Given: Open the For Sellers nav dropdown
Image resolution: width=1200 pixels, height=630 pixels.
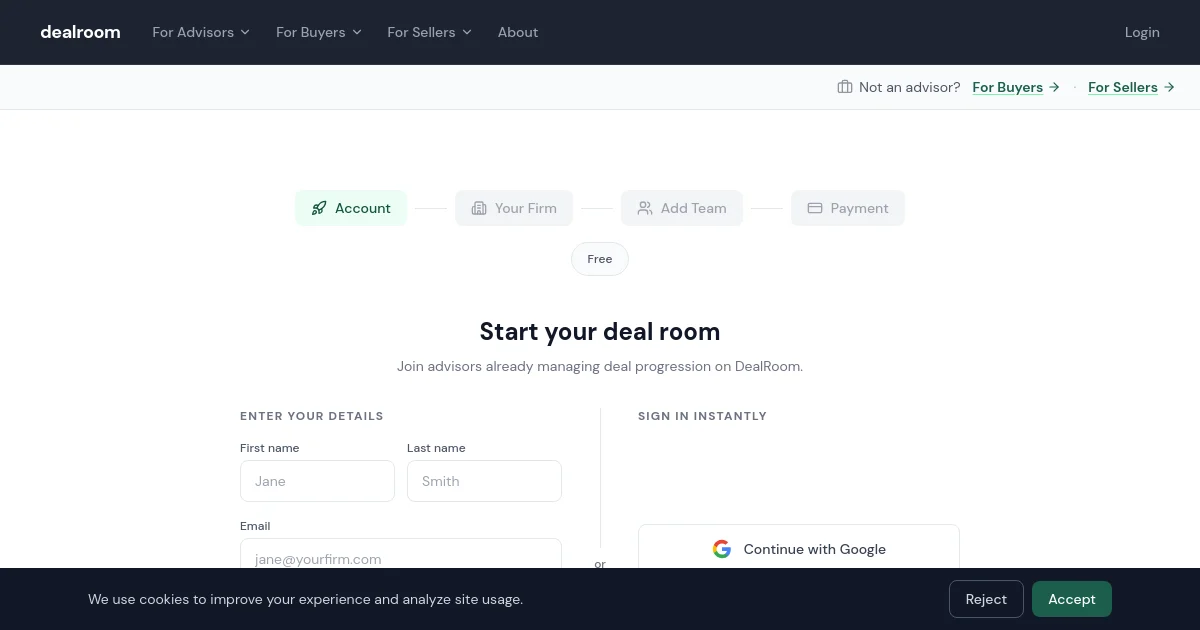Looking at the screenshot, I should [x=429, y=32].
